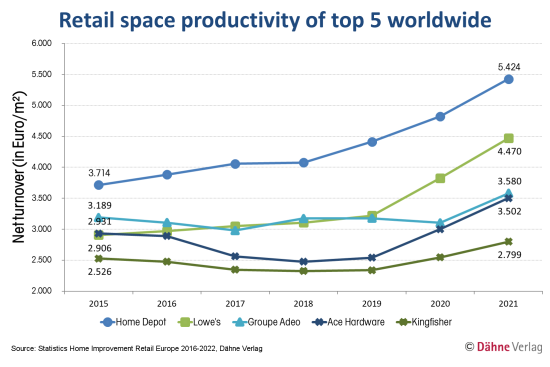
Task: Click the Lowe's 2021 square marker near 4.470
Action: tap(509, 138)
